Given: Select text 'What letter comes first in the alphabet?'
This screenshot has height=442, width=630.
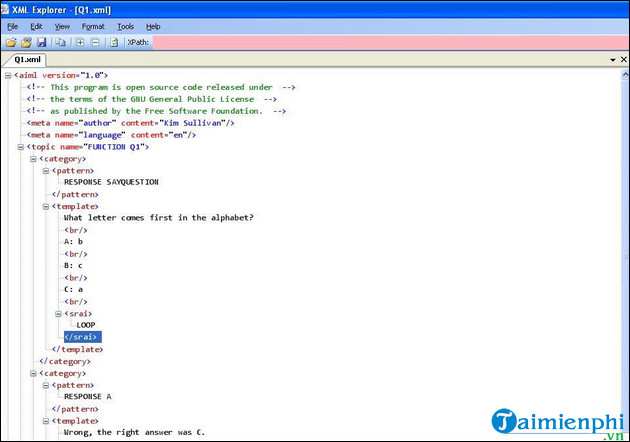Looking at the screenshot, I should [x=159, y=218].
